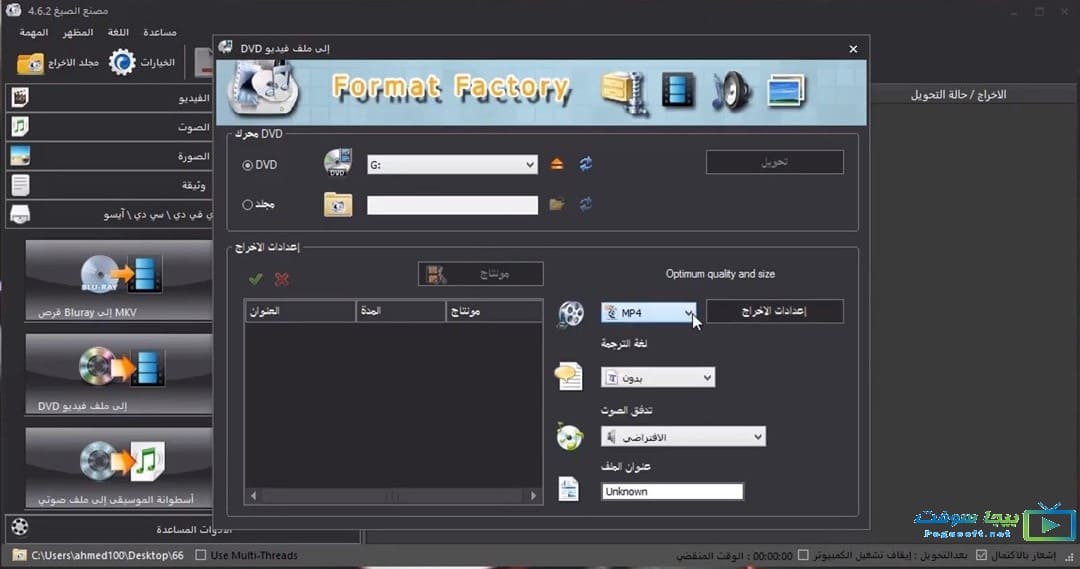This screenshot has width=1080, height=569.
Task: Click the file title Unknown field
Action: coord(672,492)
